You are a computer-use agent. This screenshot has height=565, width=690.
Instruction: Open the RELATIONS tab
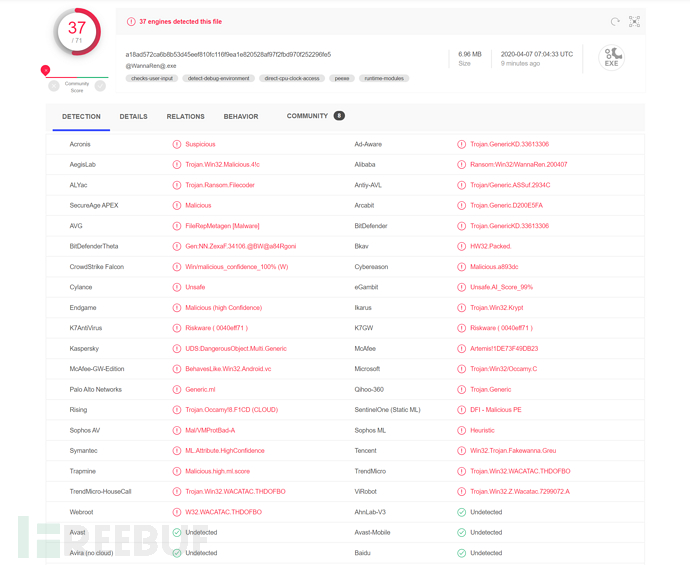coord(185,117)
